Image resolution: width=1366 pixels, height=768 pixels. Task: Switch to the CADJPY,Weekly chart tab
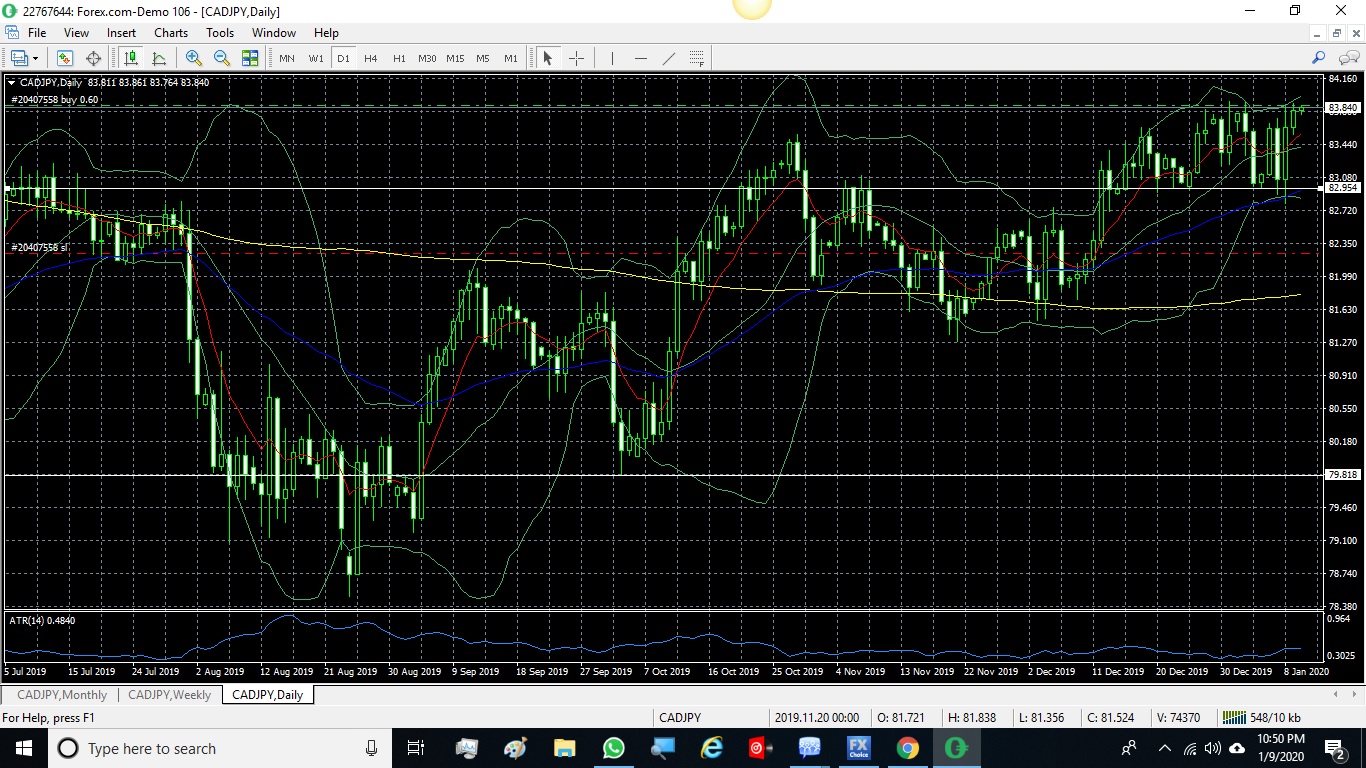click(169, 695)
